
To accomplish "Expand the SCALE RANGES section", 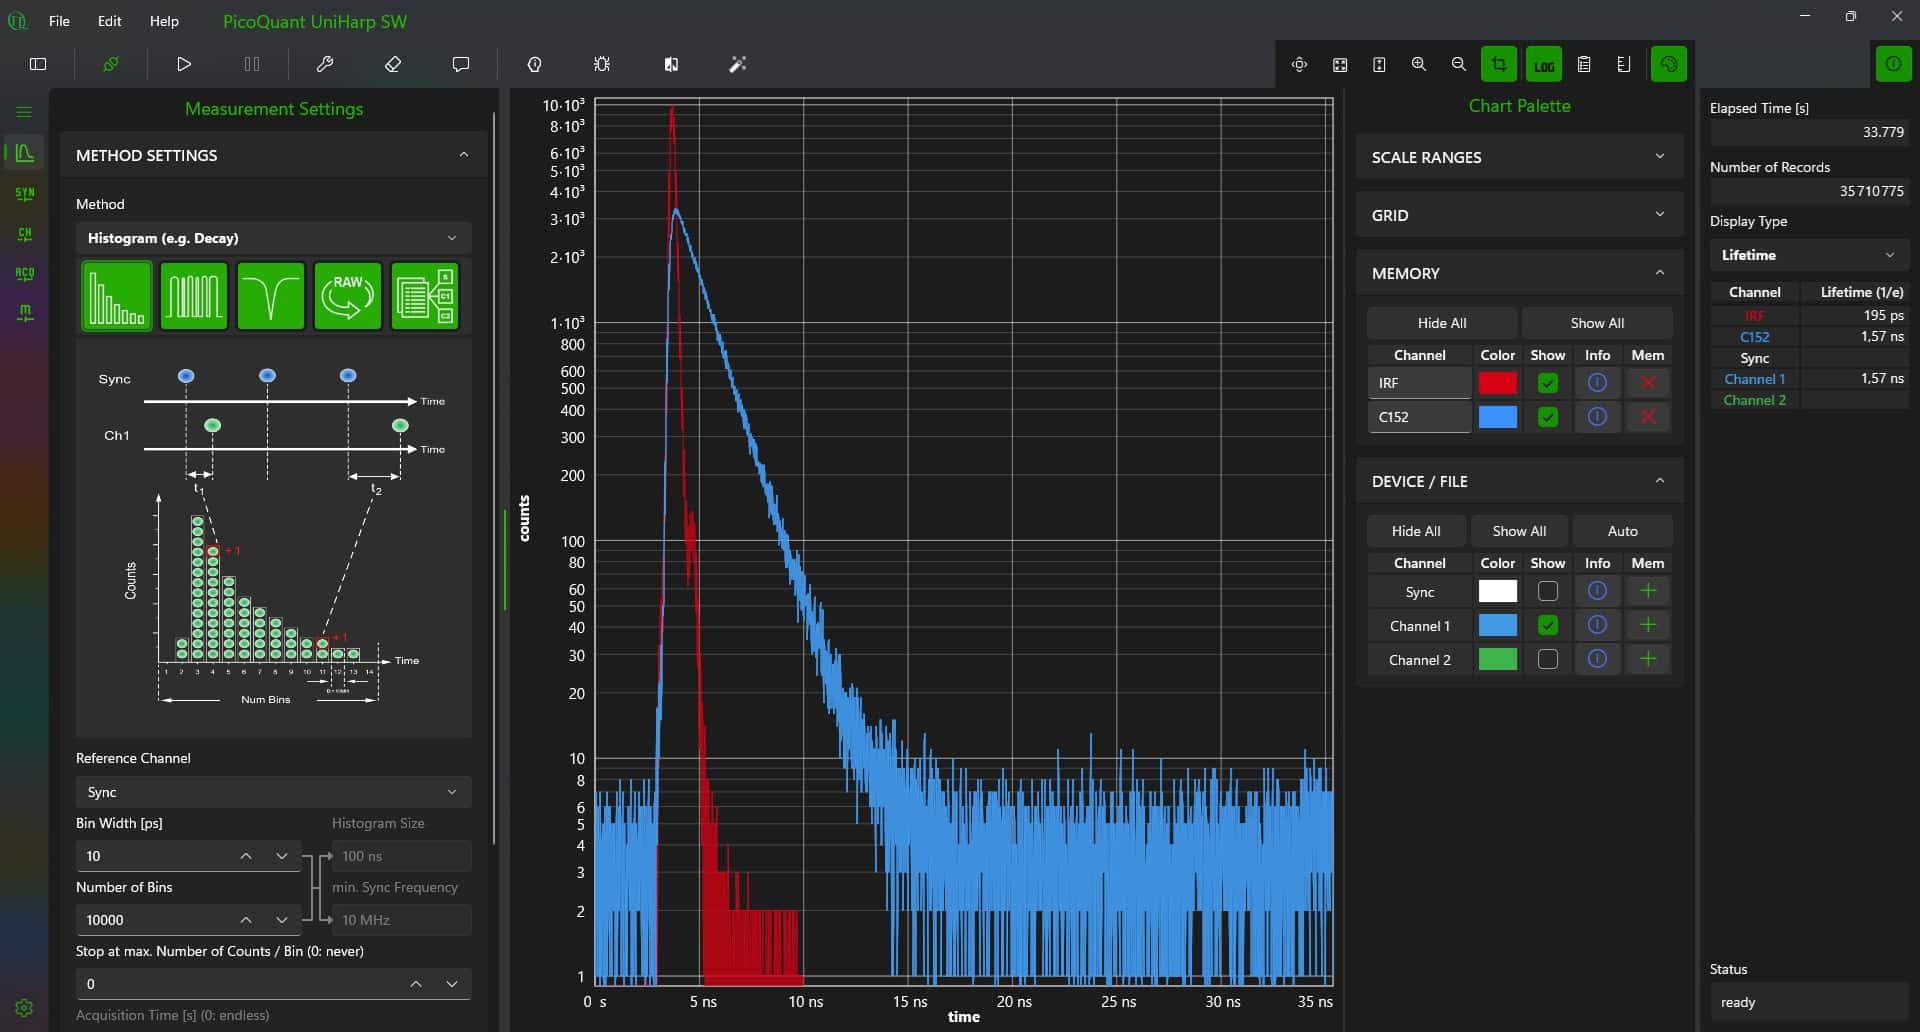I will (x=1517, y=156).
